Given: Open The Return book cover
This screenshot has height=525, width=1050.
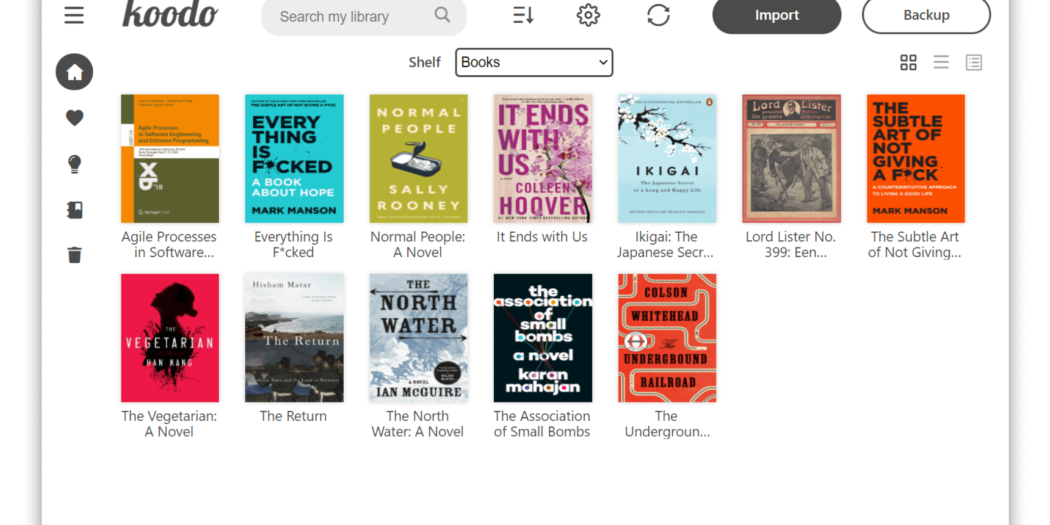Looking at the screenshot, I should [294, 338].
